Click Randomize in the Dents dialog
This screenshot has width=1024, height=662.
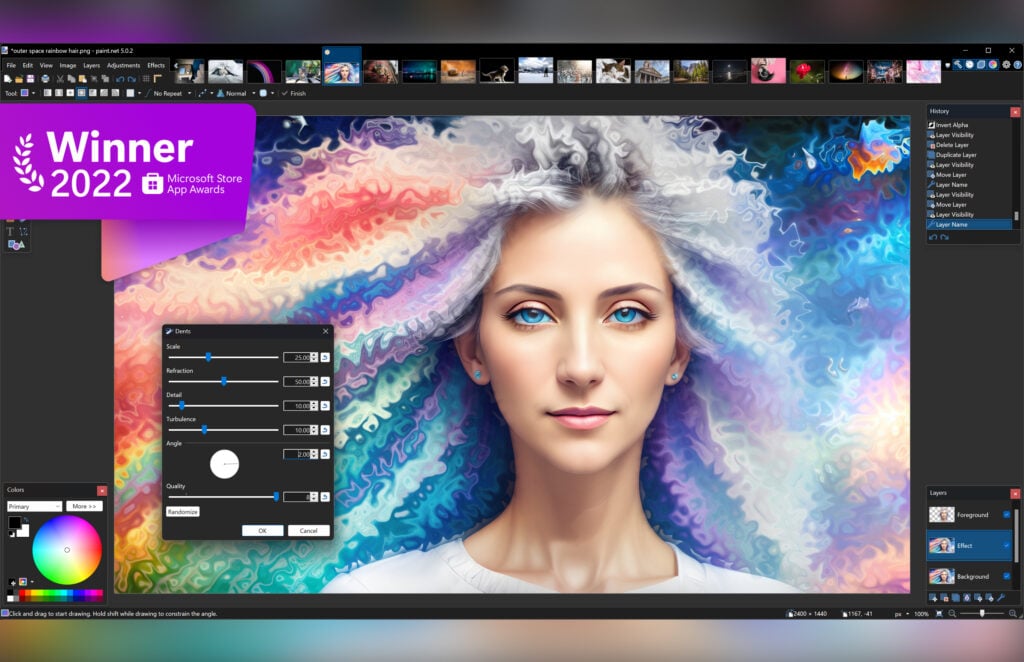coord(185,510)
